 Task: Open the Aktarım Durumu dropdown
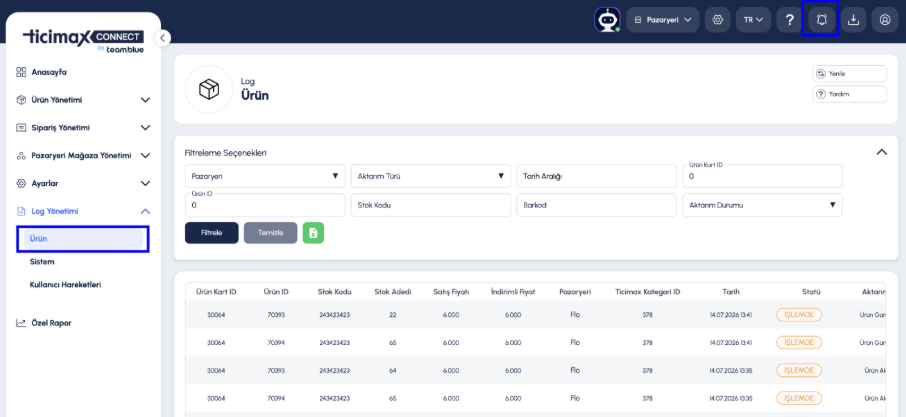[762, 205]
